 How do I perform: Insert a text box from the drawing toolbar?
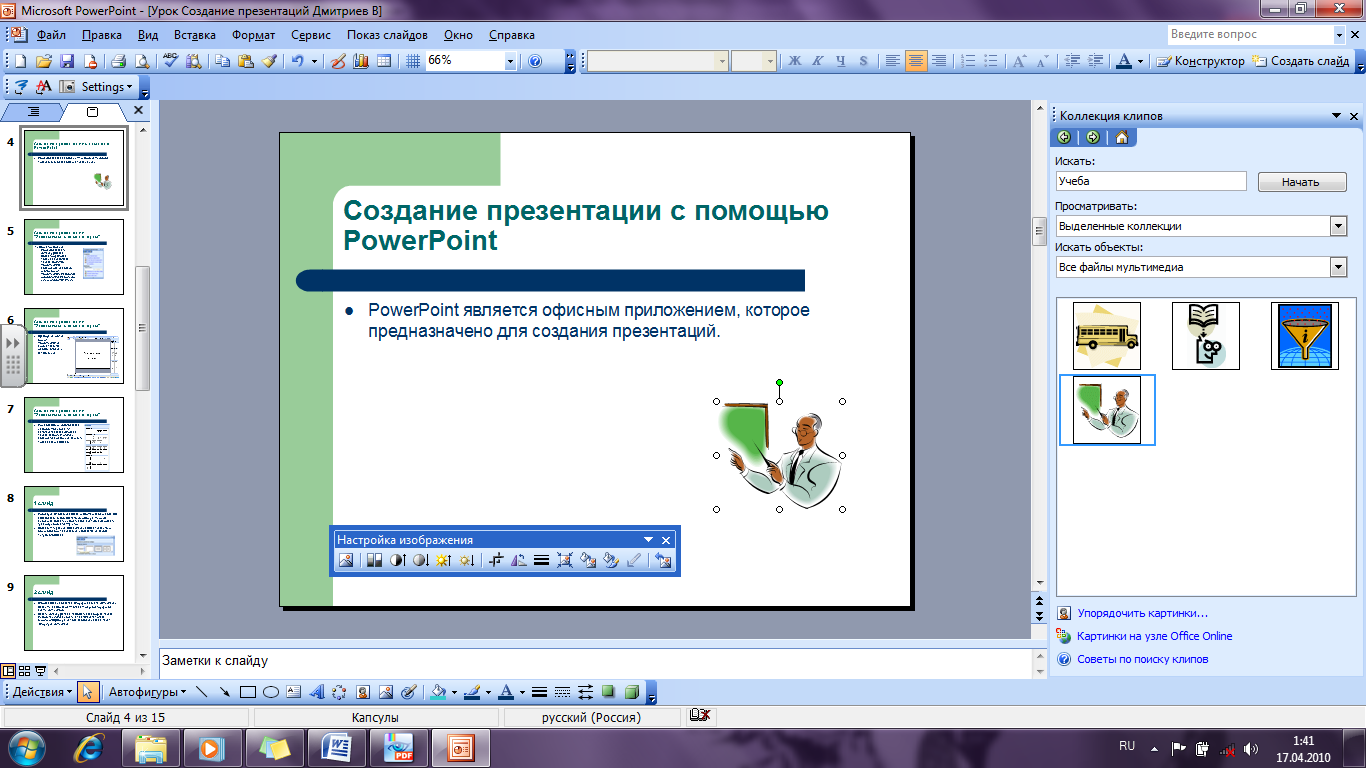294,692
